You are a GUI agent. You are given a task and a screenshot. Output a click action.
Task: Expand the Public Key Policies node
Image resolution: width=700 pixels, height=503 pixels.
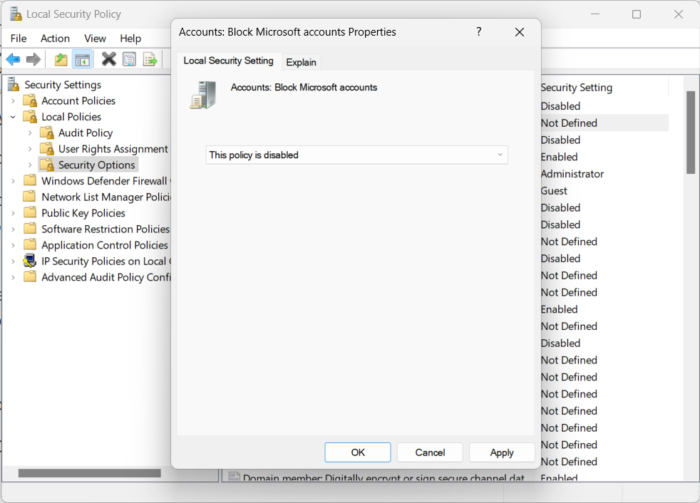pos(13,213)
